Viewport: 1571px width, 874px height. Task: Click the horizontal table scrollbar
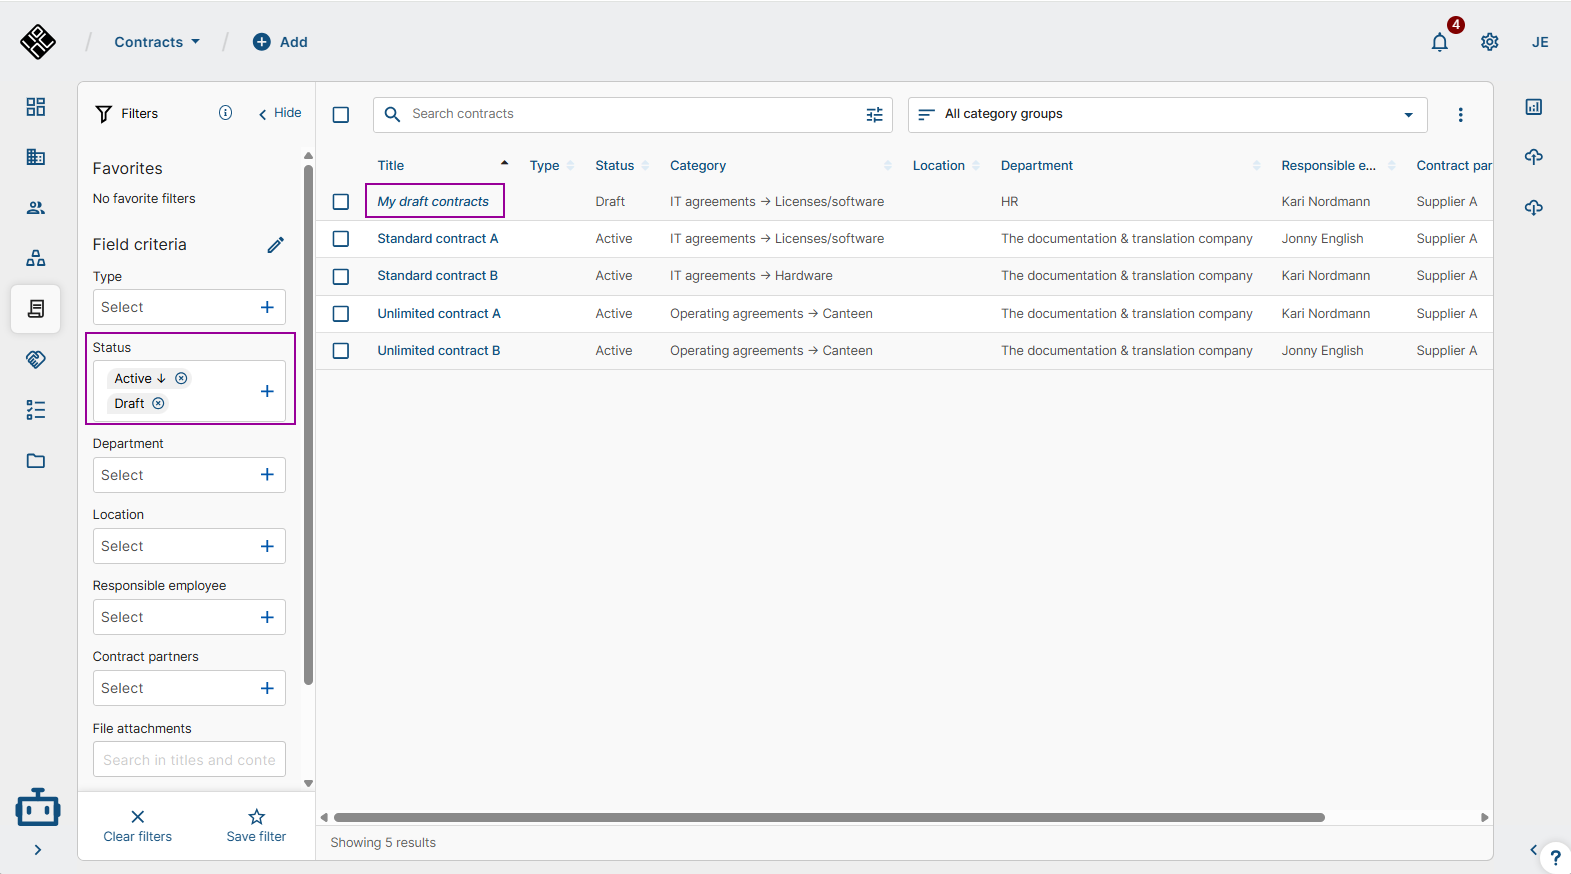coord(828,817)
